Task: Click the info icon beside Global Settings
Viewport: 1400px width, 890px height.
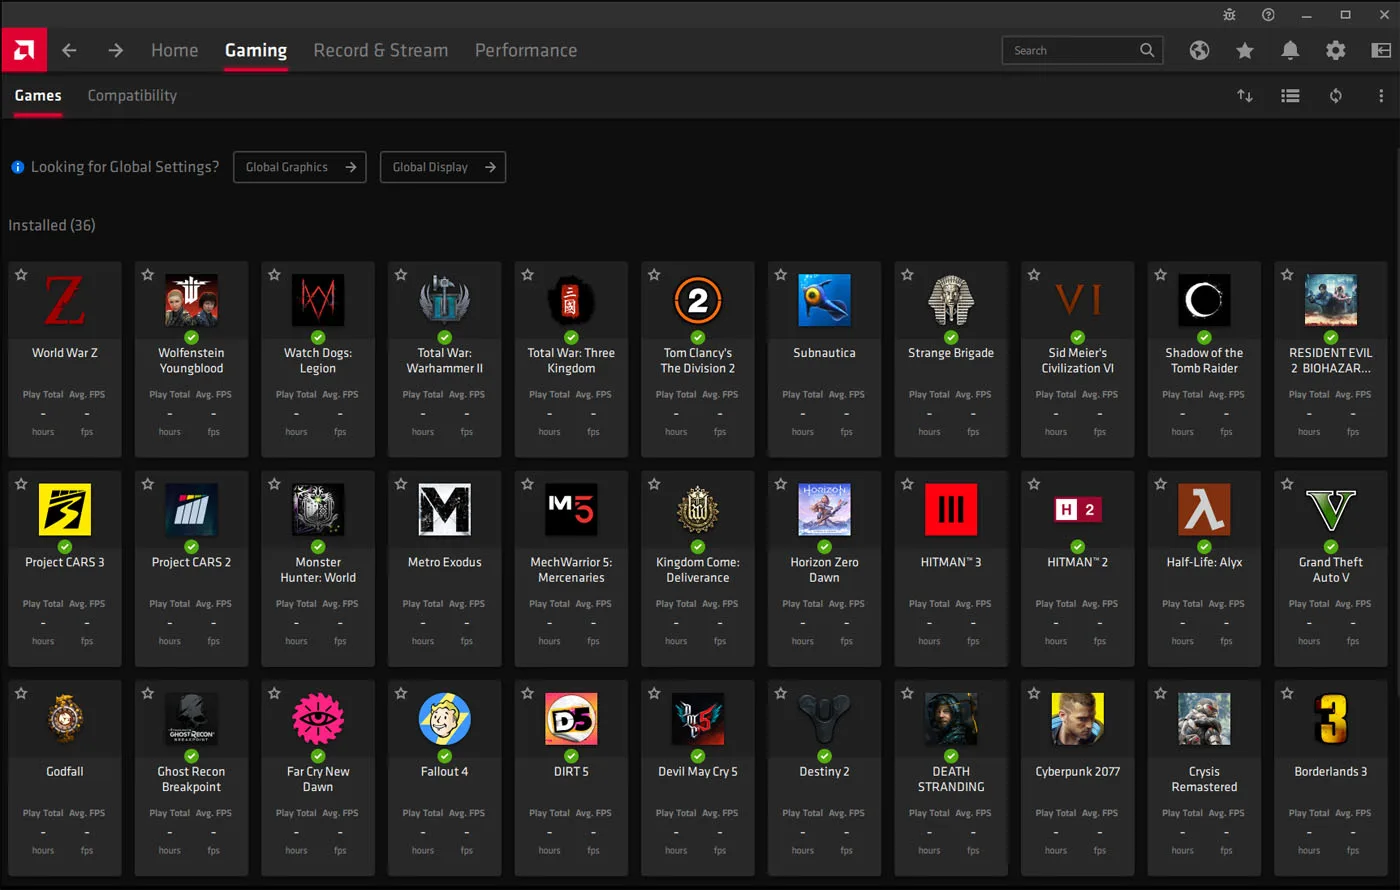Action: coord(17,167)
